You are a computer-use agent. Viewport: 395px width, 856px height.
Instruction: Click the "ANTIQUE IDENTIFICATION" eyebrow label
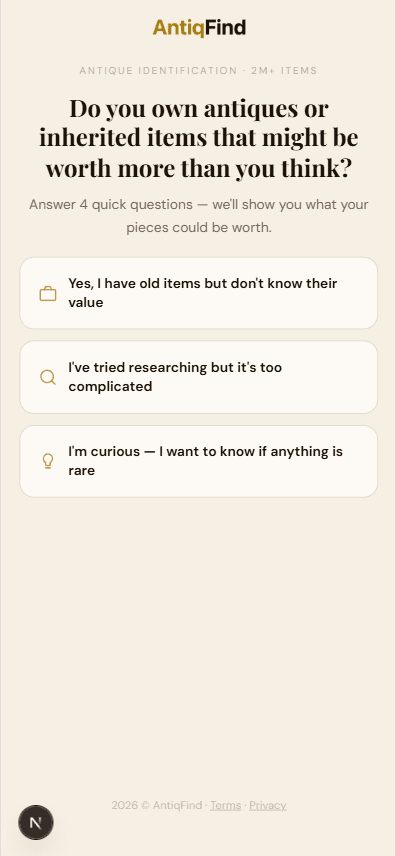pos(158,70)
